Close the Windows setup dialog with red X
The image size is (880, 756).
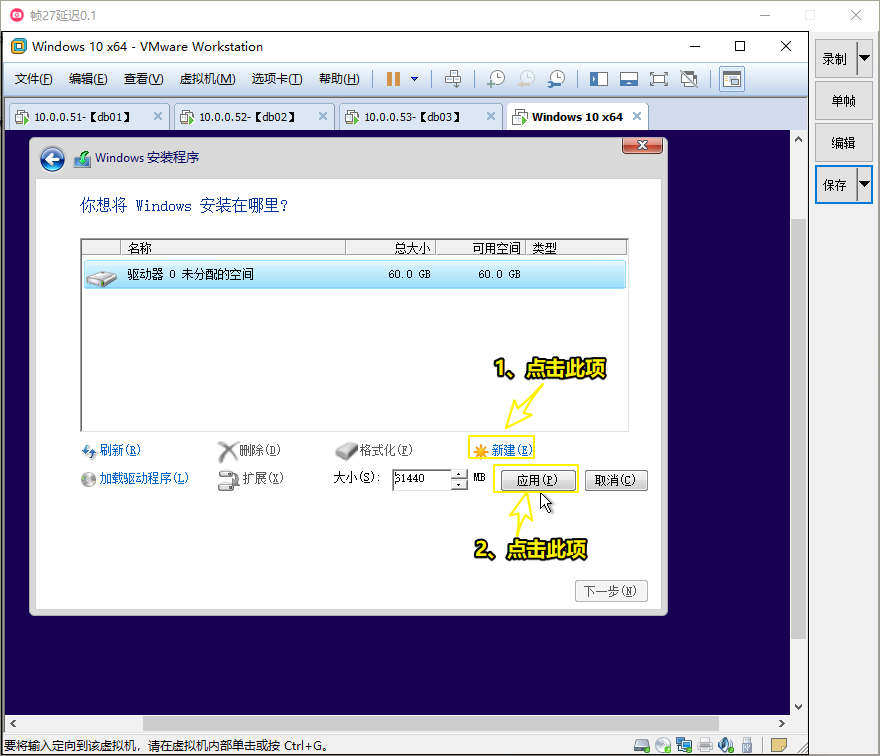pyautogui.click(x=642, y=145)
